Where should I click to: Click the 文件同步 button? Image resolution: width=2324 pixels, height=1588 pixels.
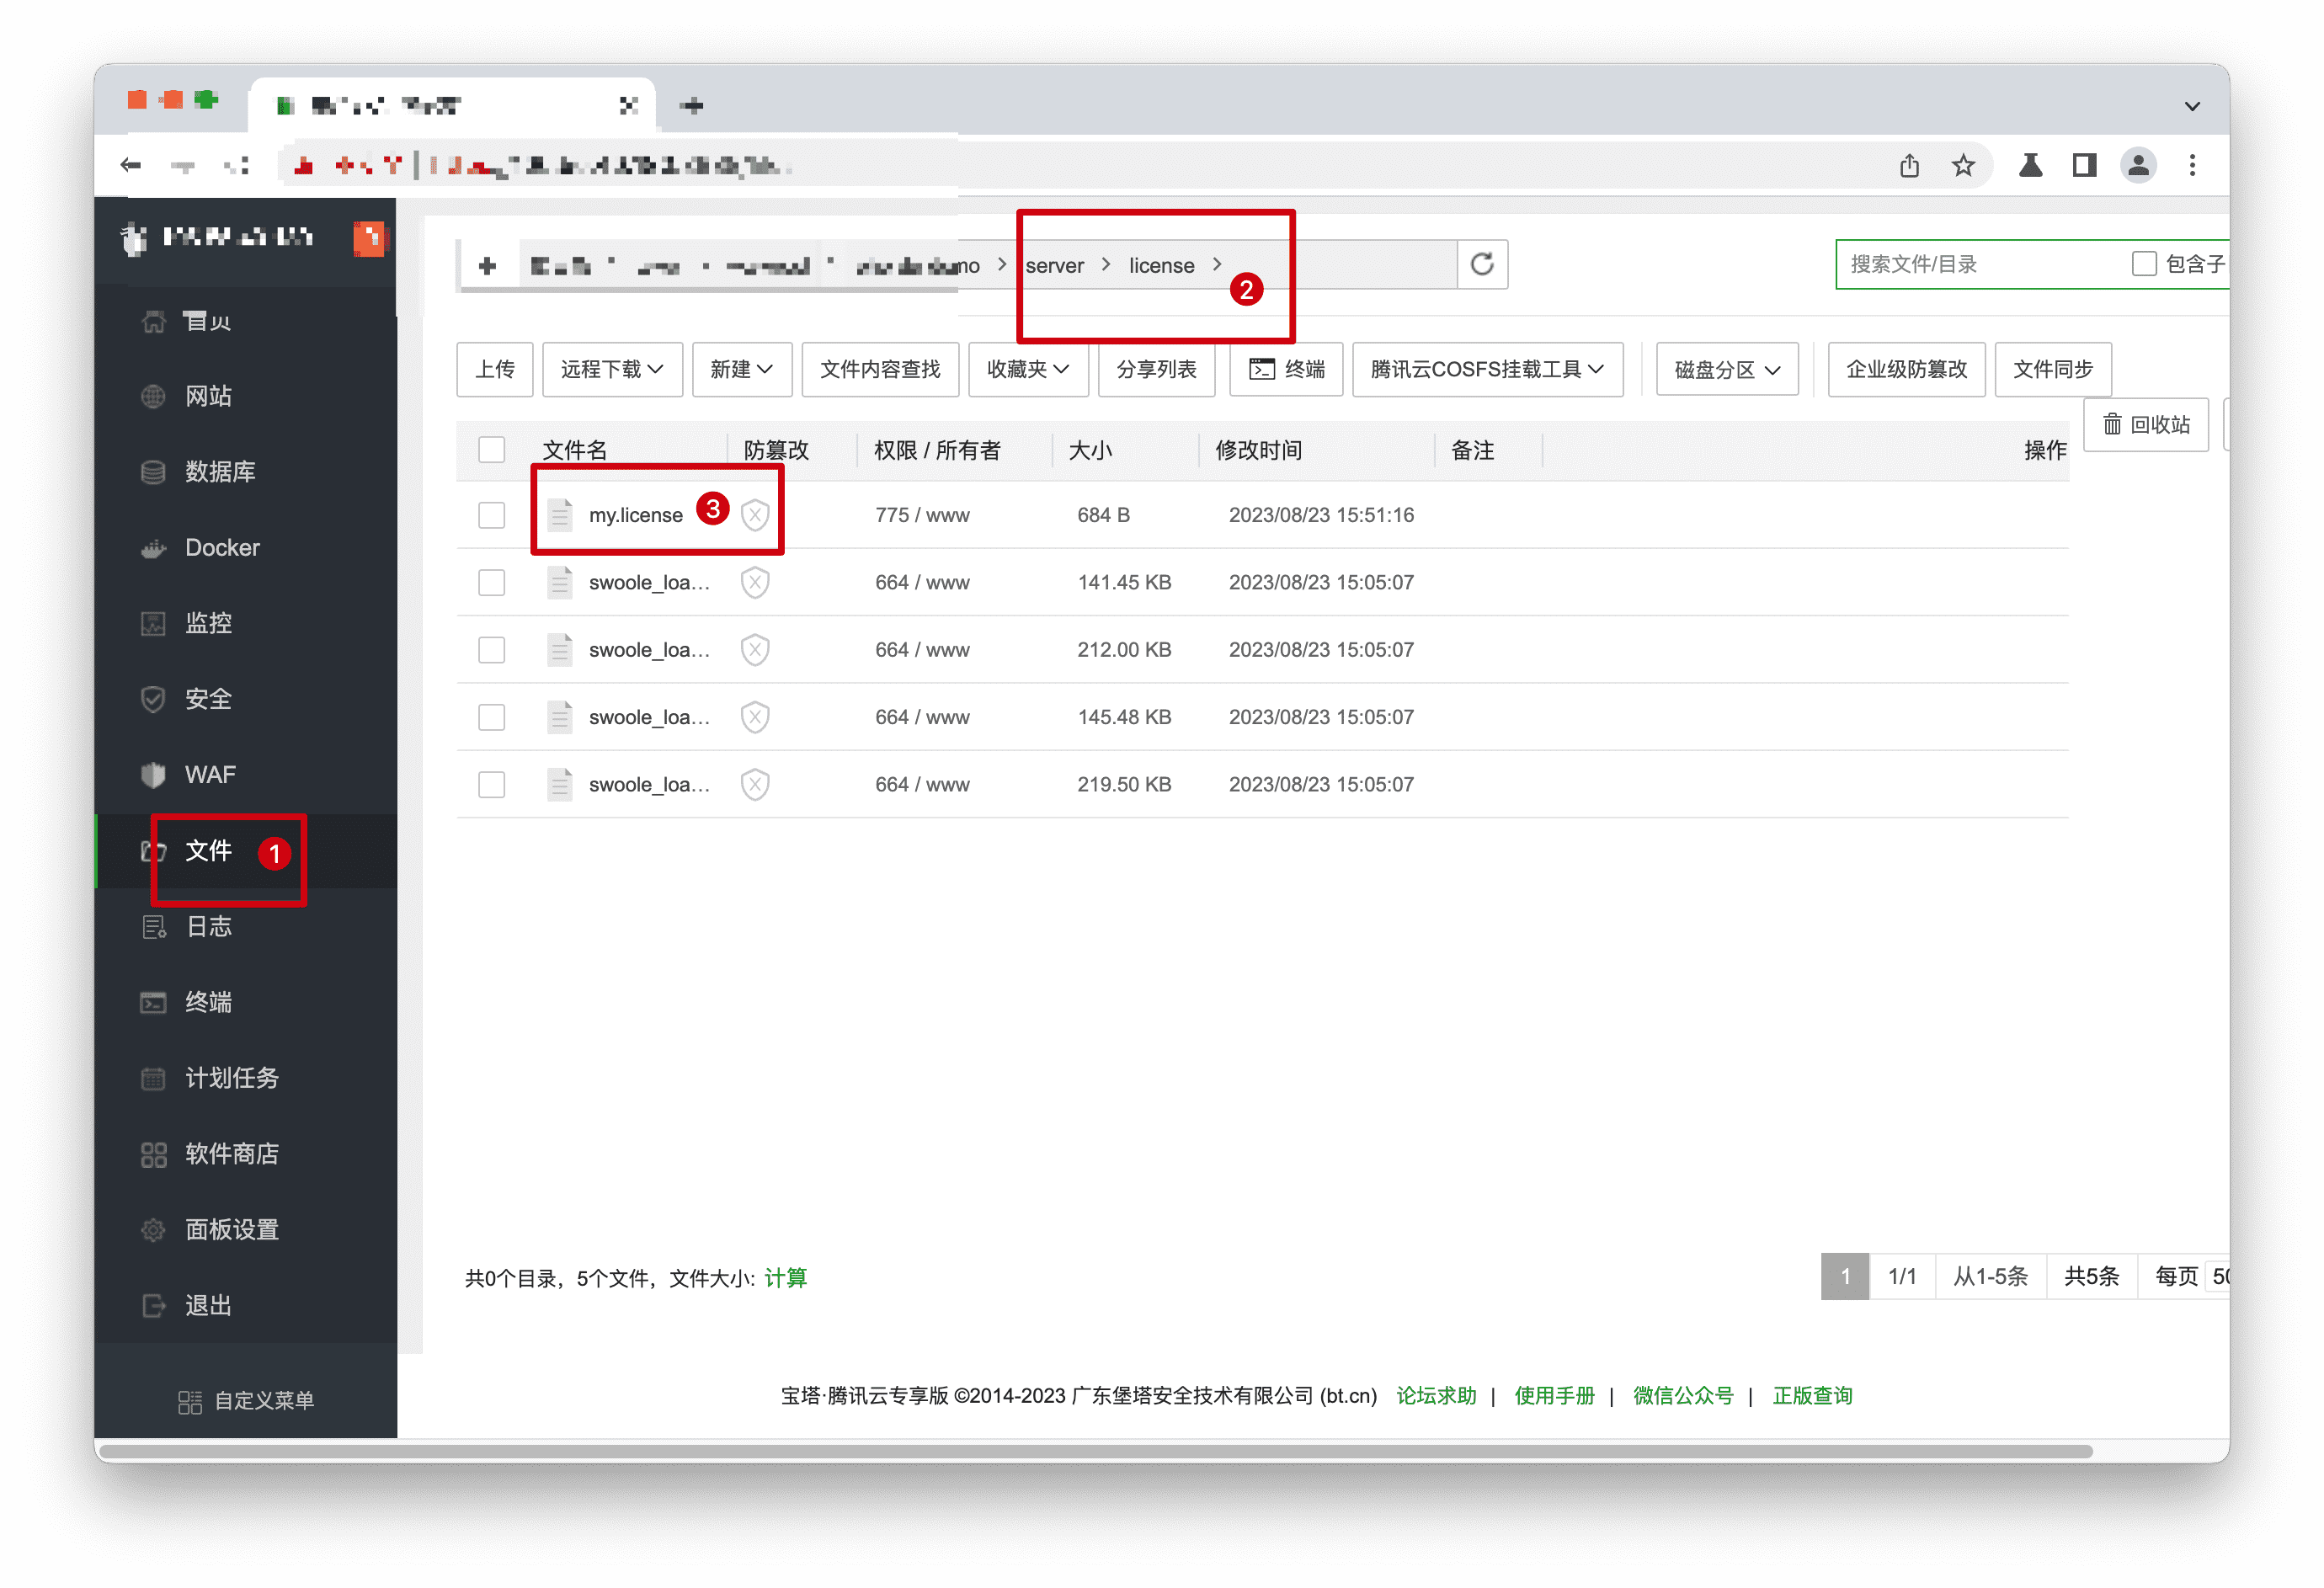pos(2052,369)
